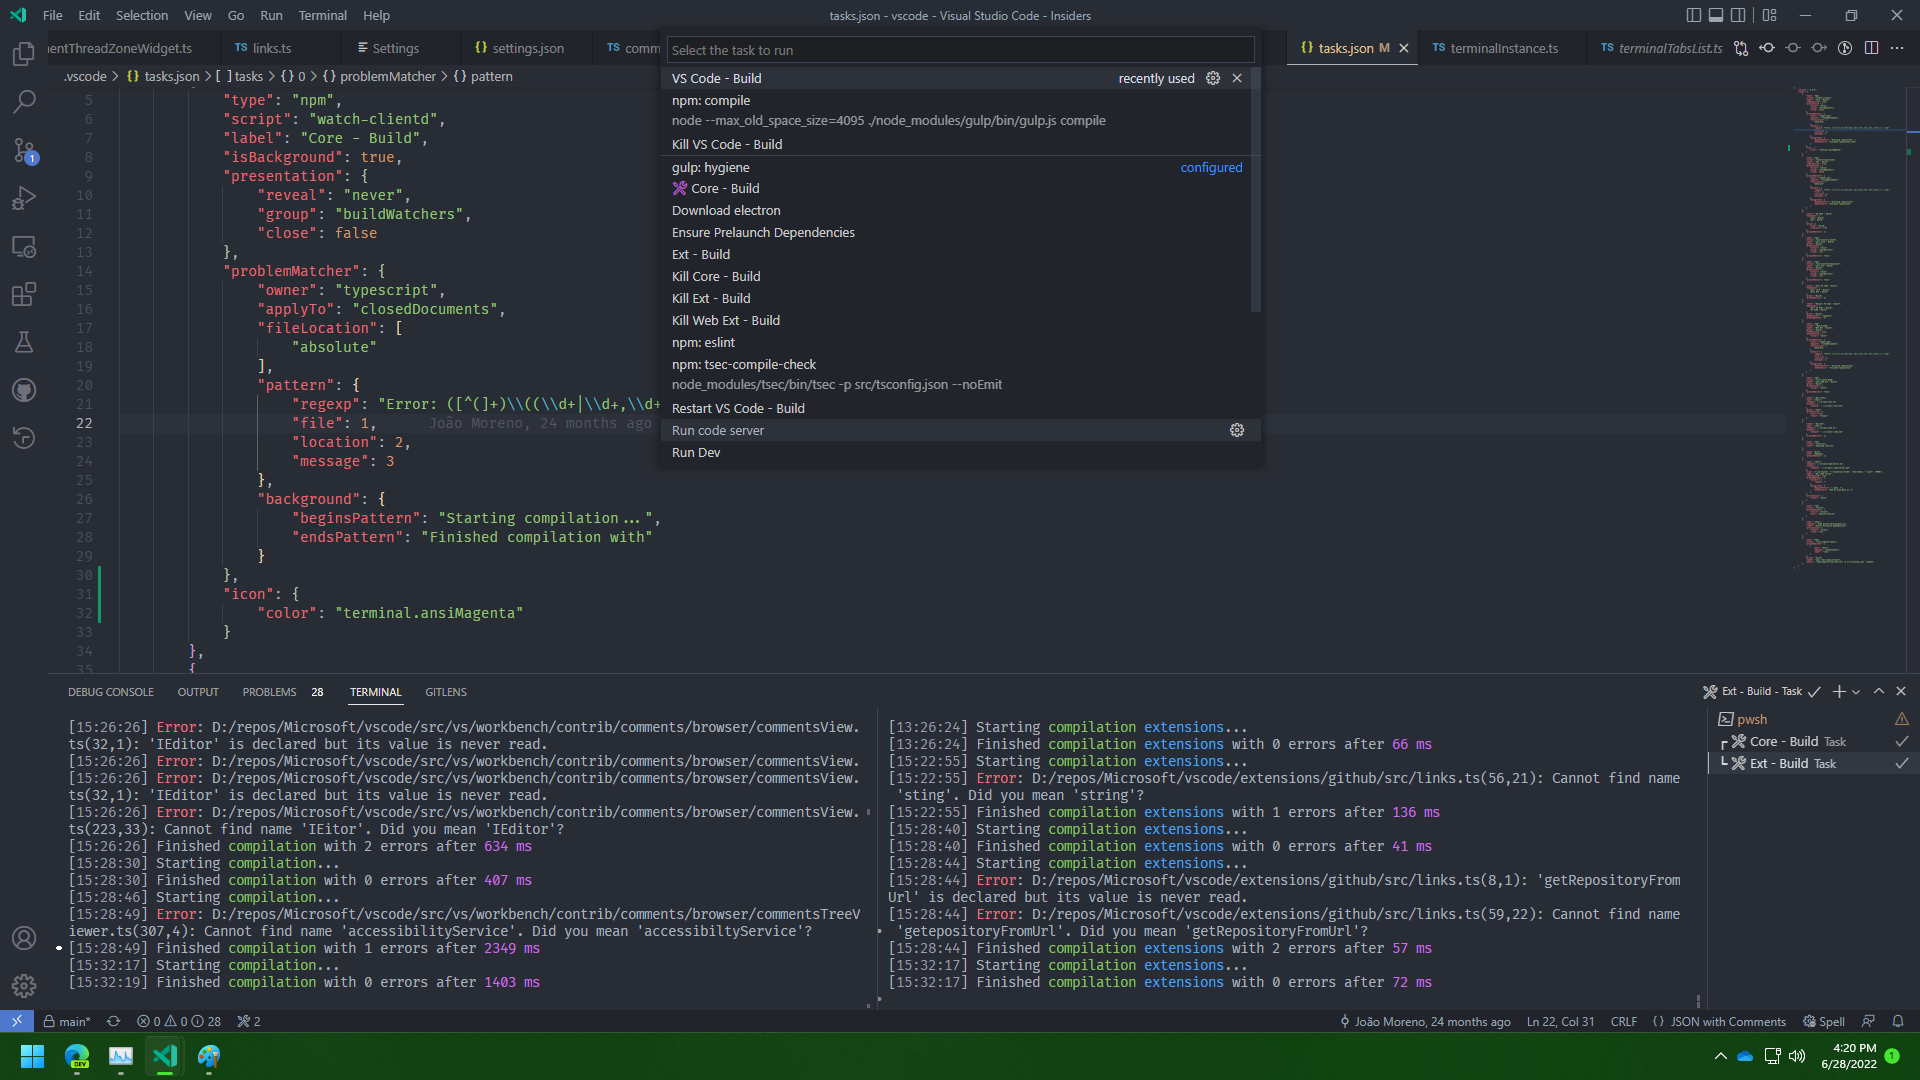
Task: Click the remote window indicator in status bar
Action: click(17, 1021)
